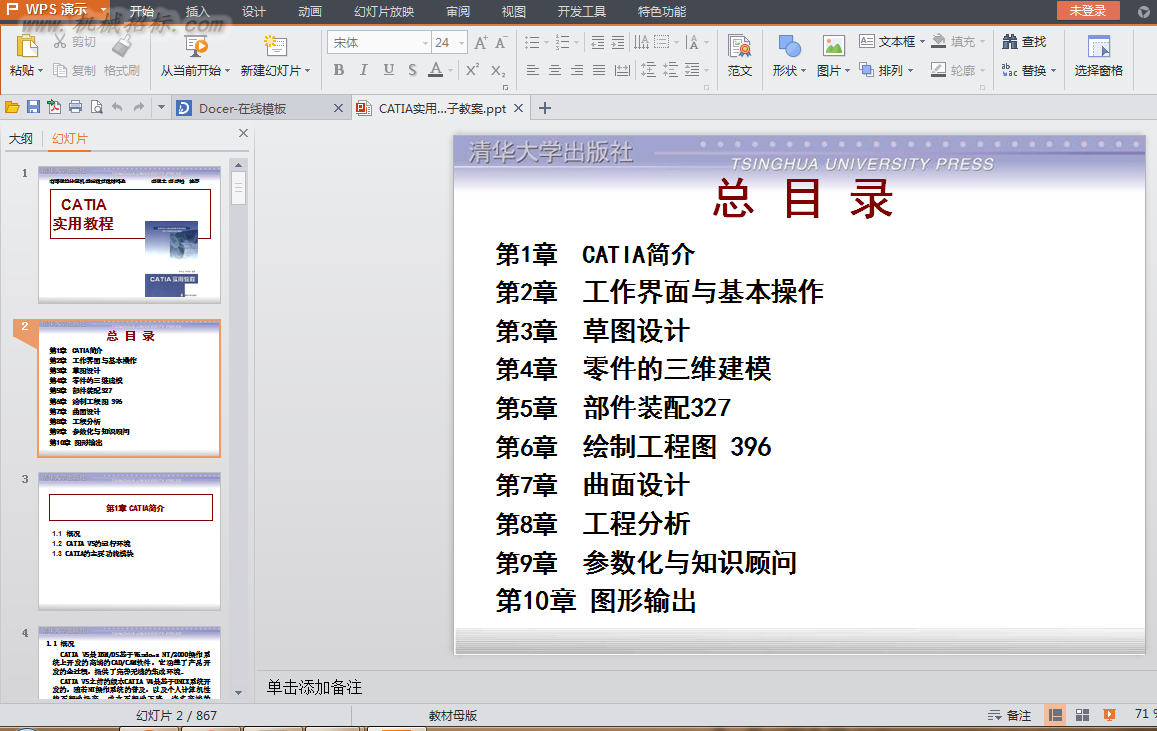1157x731 pixels.
Task: Click the Notes (备注) button in status bar
Action: pos(1009,715)
